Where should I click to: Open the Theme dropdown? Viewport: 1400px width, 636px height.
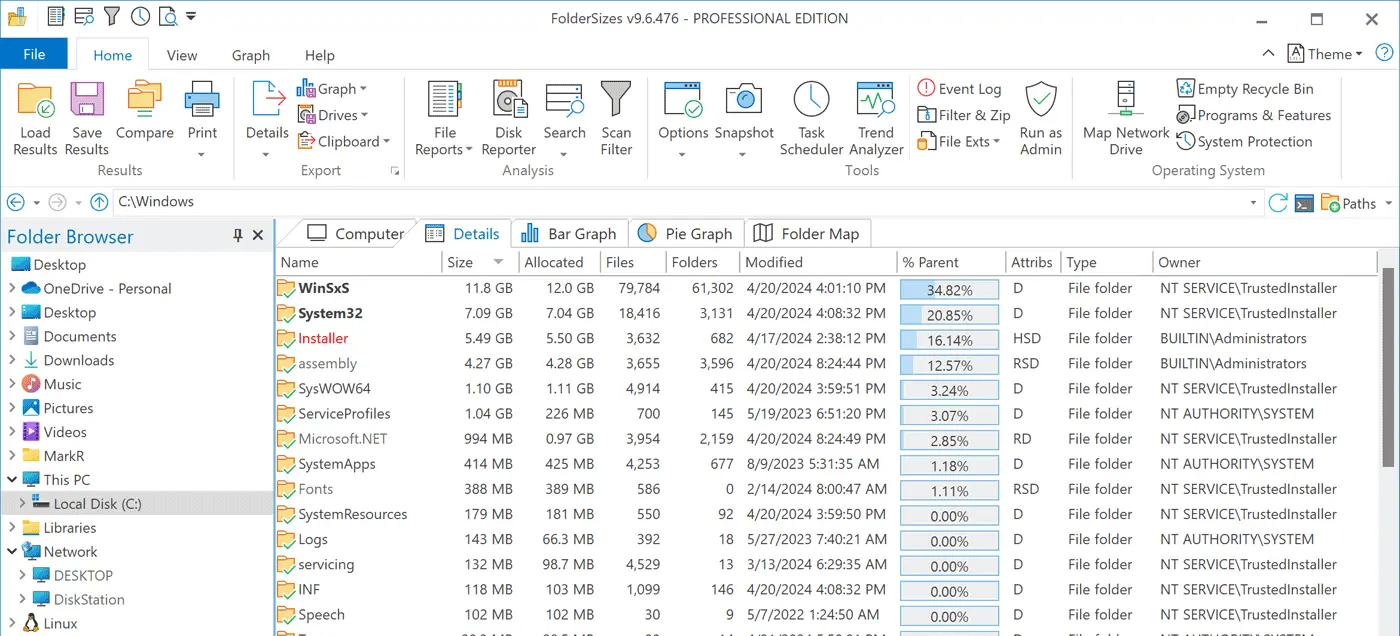(x=1325, y=54)
